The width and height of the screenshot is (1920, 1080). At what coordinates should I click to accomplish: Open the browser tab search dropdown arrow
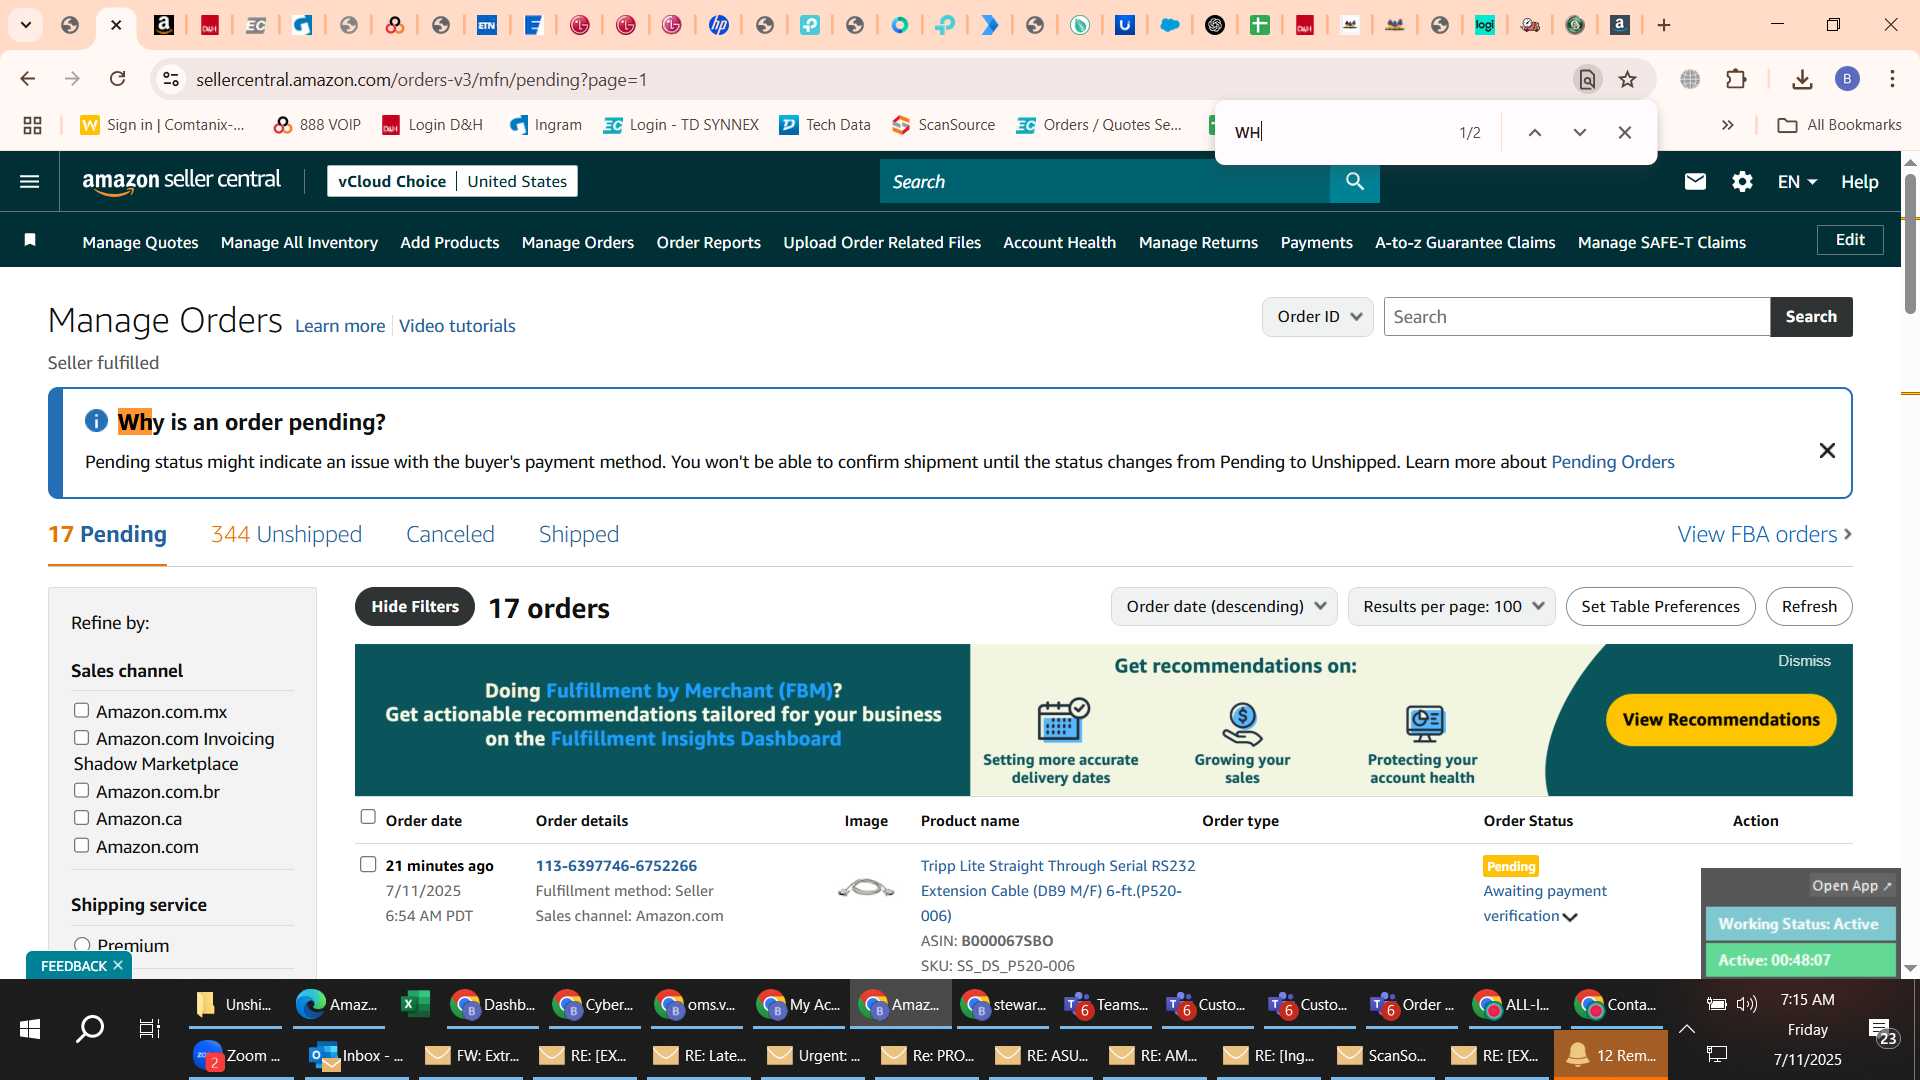pos(25,25)
